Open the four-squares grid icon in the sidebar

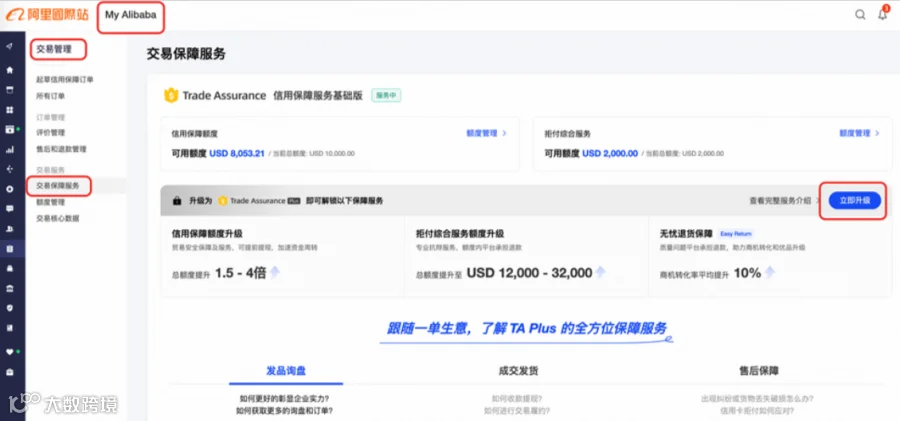point(9,110)
